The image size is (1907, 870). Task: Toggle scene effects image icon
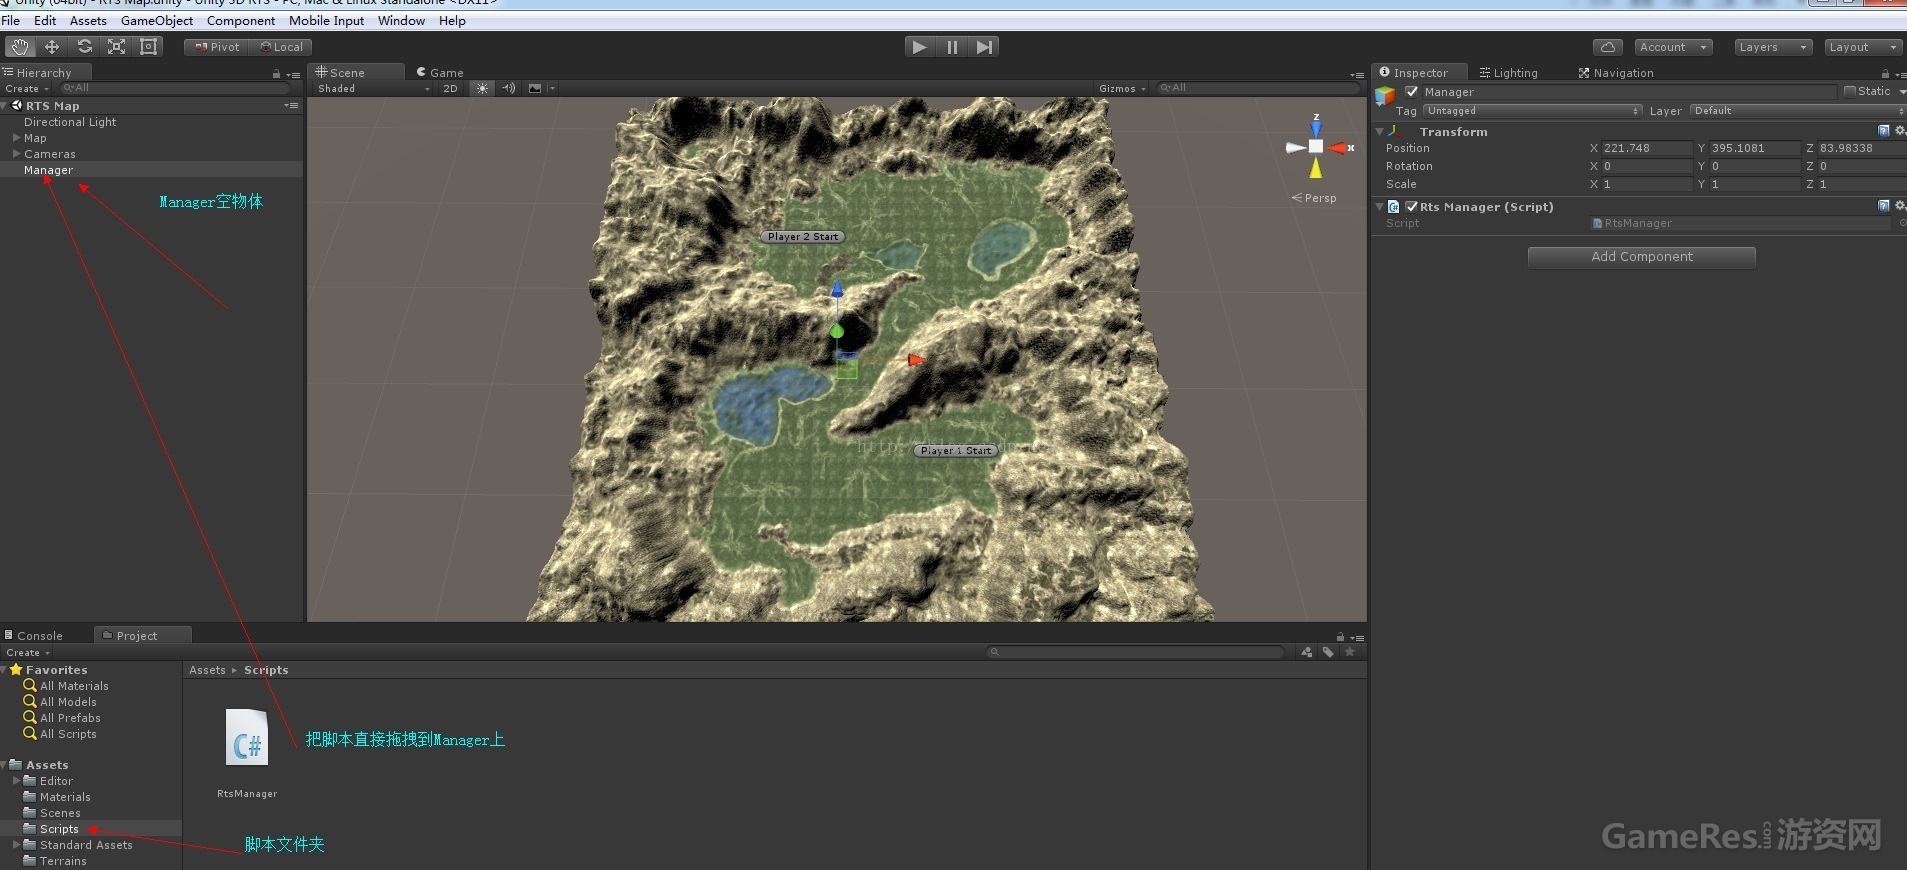point(535,88)
